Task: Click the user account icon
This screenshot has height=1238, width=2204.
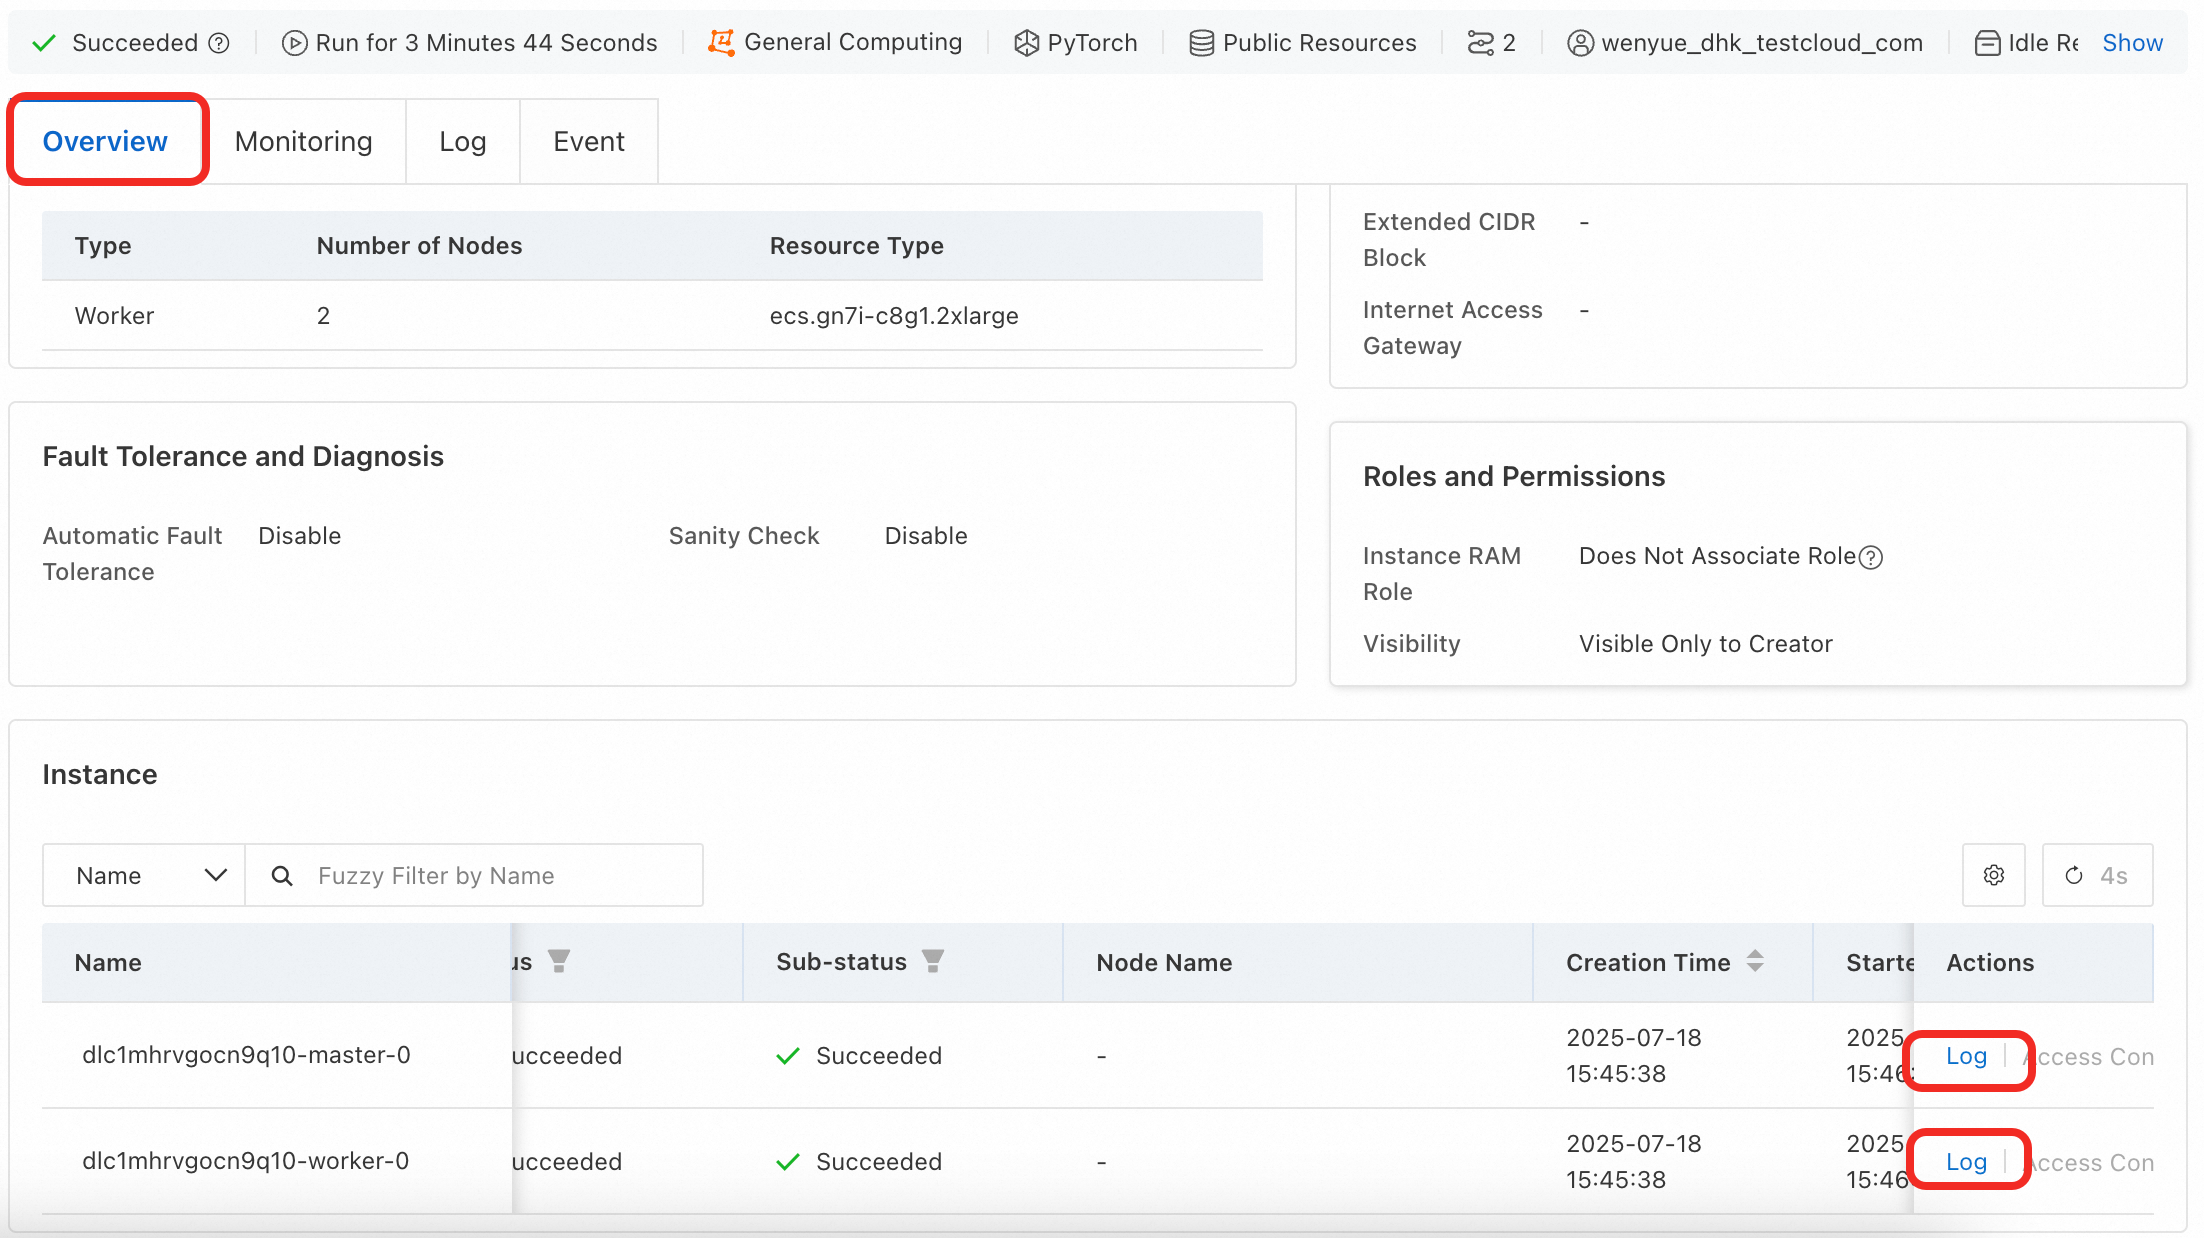Action: coord(1580,43)
